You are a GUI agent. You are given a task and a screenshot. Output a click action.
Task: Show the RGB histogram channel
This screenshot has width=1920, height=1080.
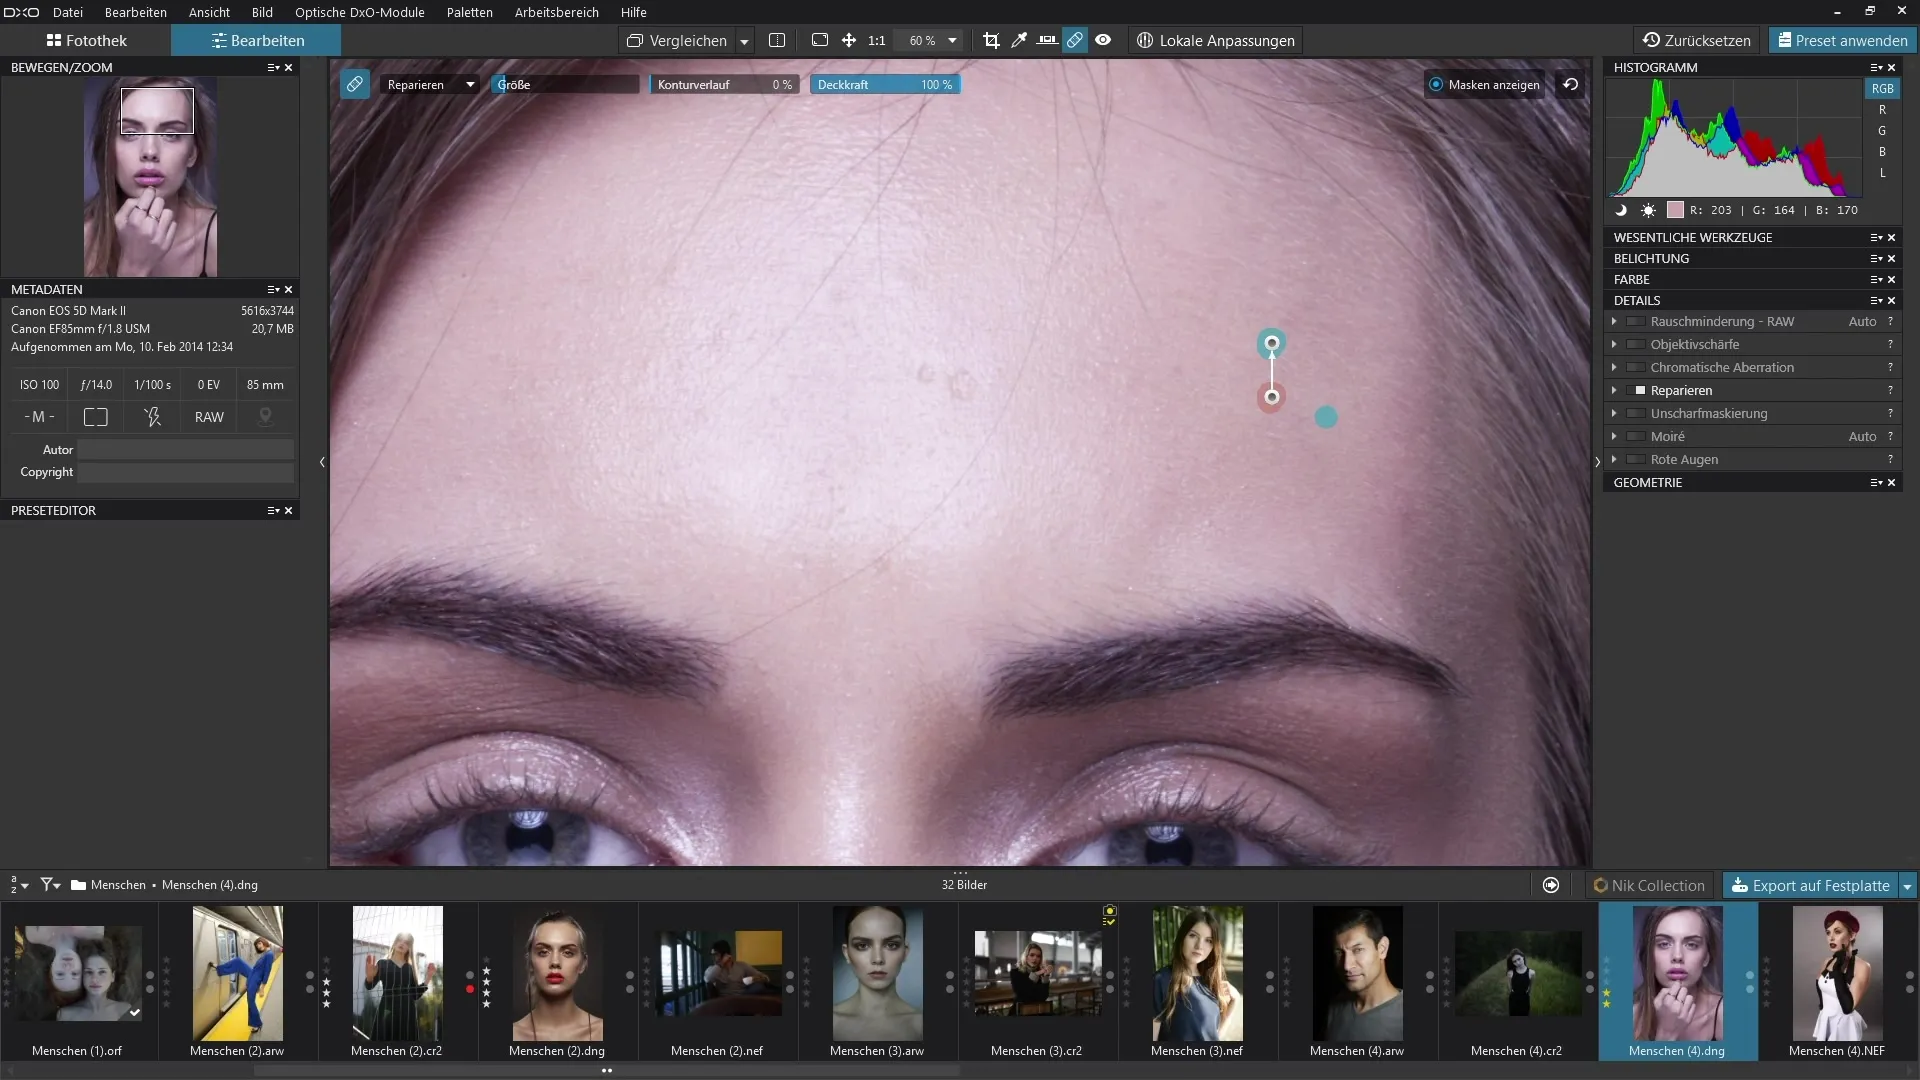pos(1882,88)
